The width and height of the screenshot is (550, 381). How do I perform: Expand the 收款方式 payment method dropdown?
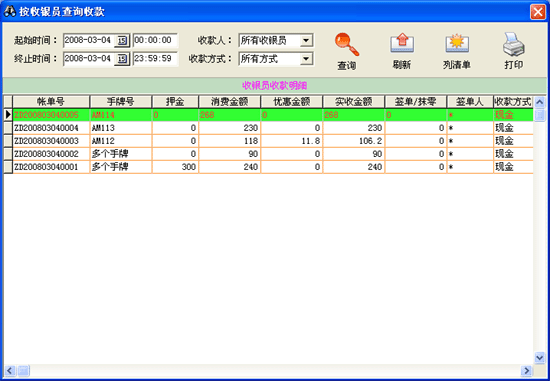pyautogui.click(x=306, y=59)
